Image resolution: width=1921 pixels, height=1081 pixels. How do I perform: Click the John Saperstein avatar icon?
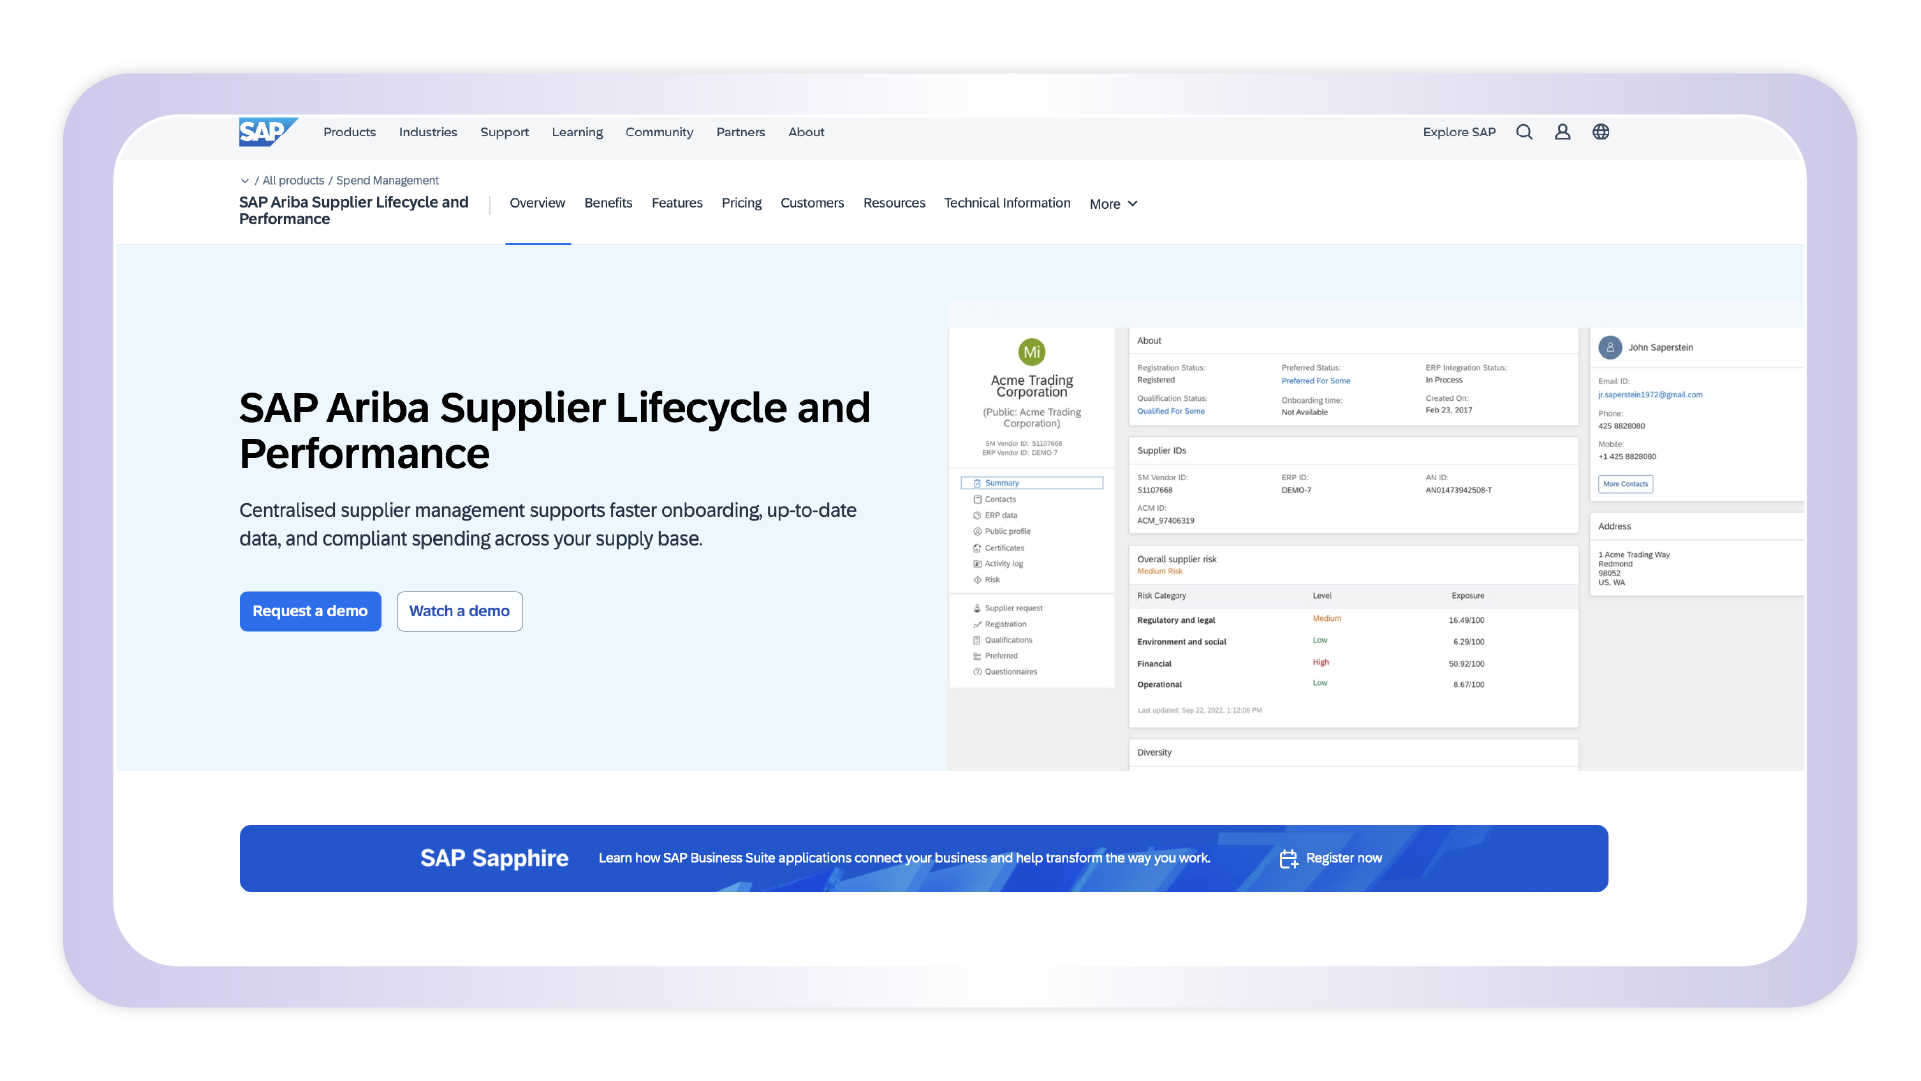tap(1610, 348)
